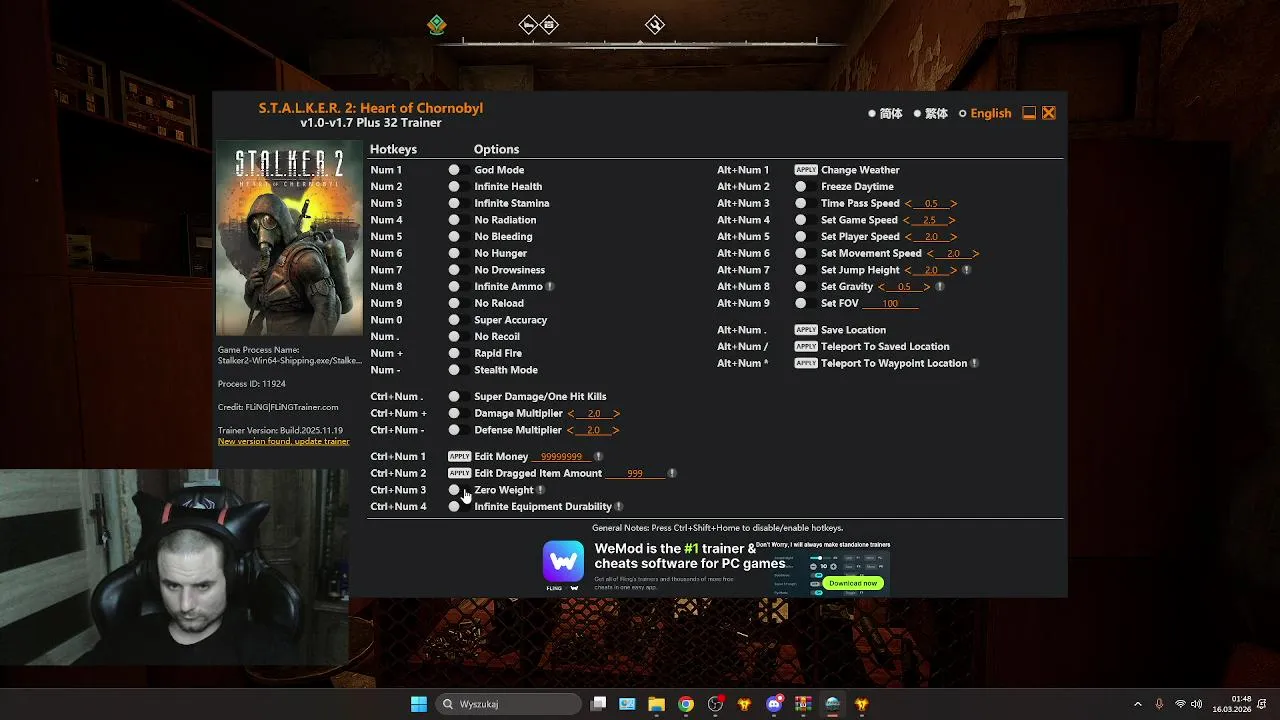Open Teleport To Waypoint info icon
The image size is (1280, 720).
(x=975, y=364)
